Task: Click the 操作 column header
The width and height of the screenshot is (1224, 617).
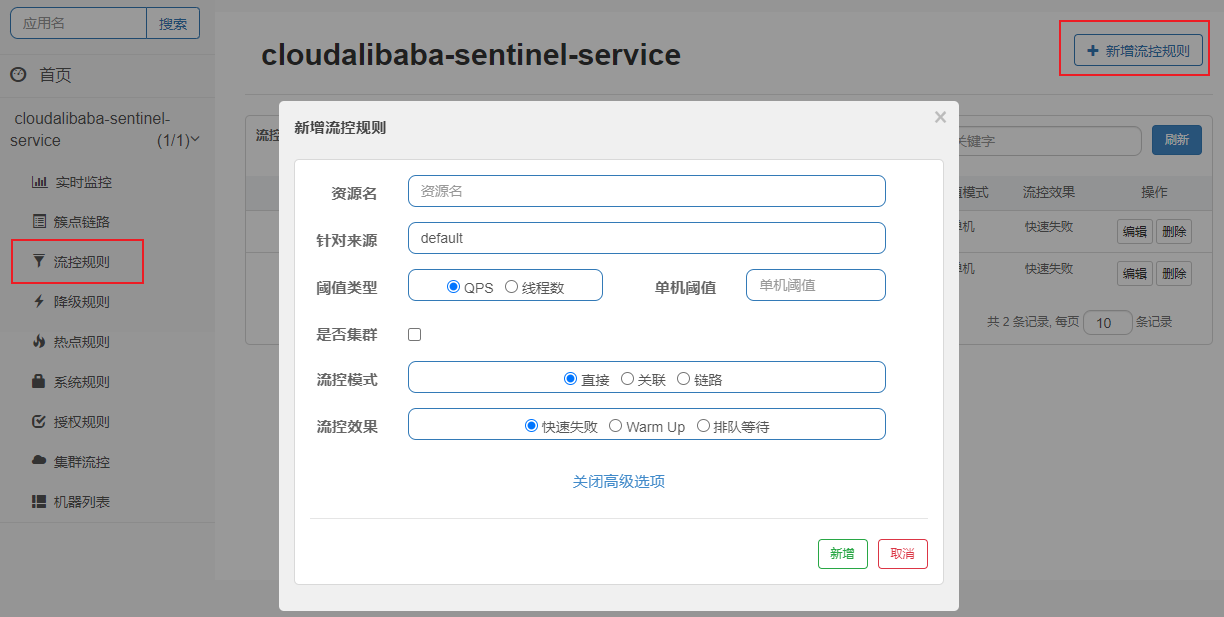Action: 1154,192
